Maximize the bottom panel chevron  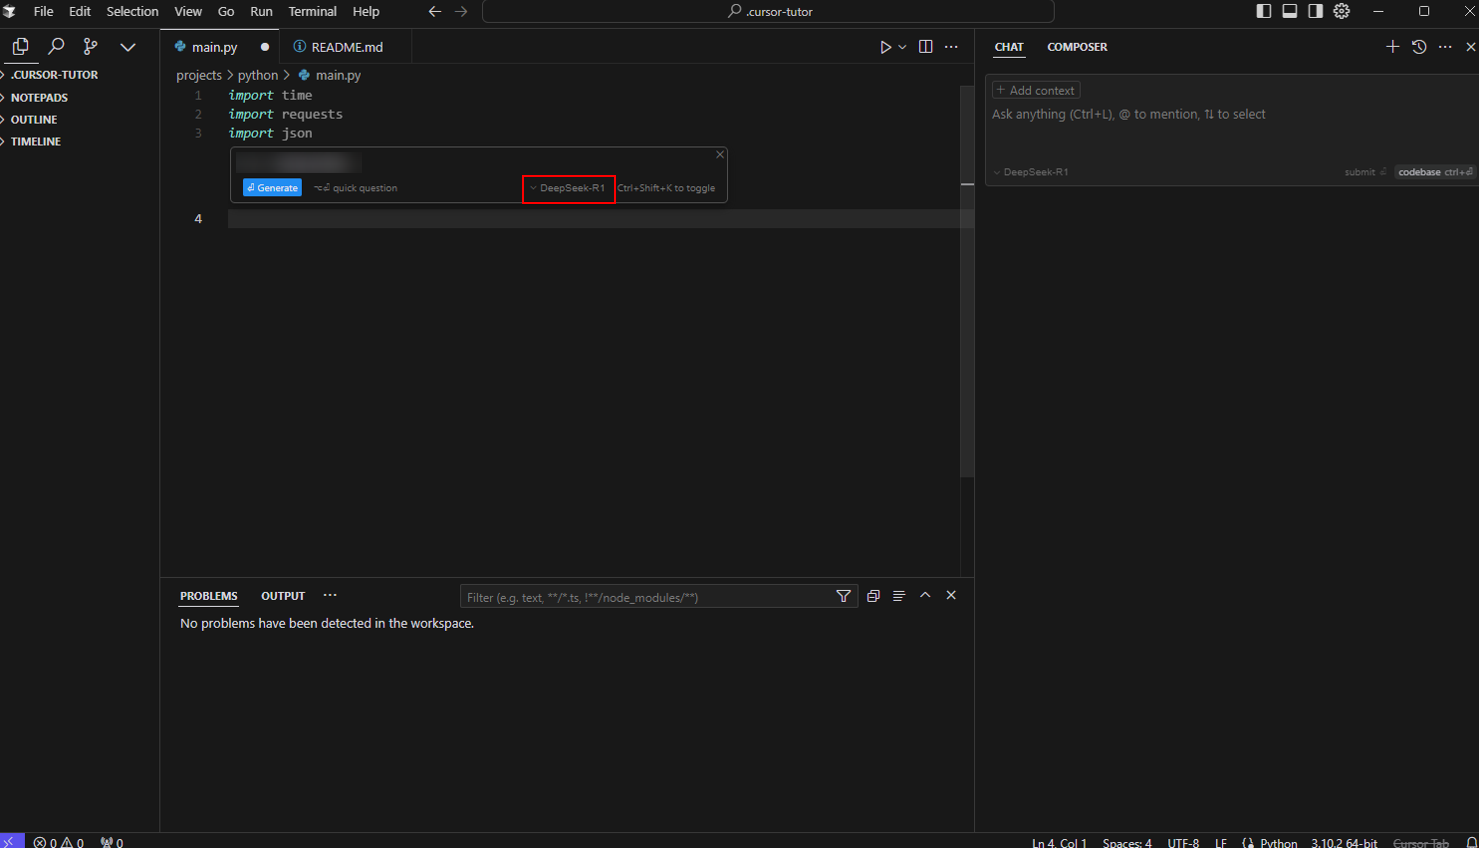pos(925,595)
